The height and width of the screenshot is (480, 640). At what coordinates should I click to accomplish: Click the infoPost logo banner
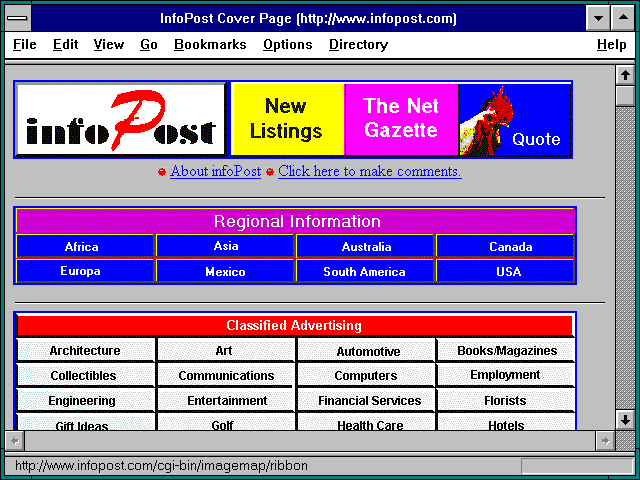121,120
